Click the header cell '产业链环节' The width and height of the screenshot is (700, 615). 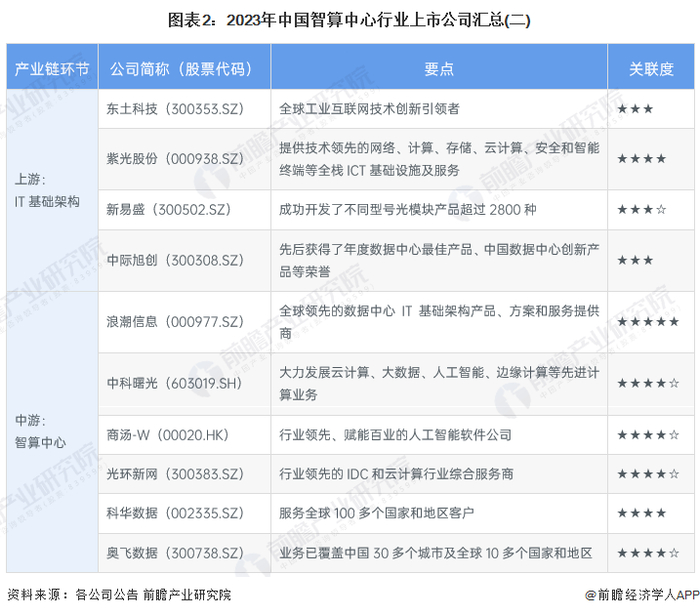[52, 68]
